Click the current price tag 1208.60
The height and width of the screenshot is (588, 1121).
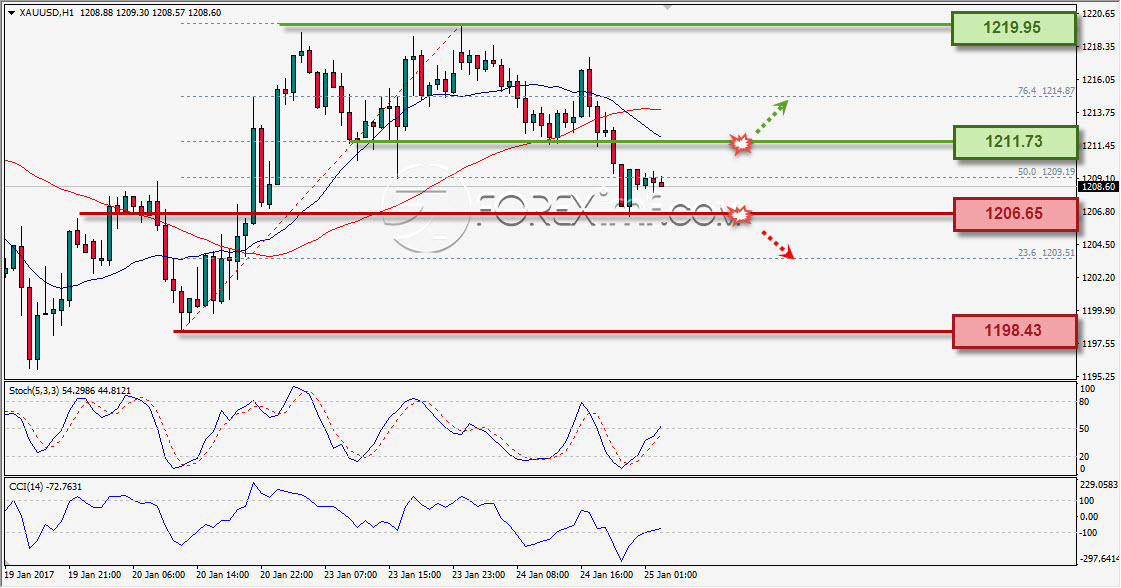click(x=1099, y=187)
